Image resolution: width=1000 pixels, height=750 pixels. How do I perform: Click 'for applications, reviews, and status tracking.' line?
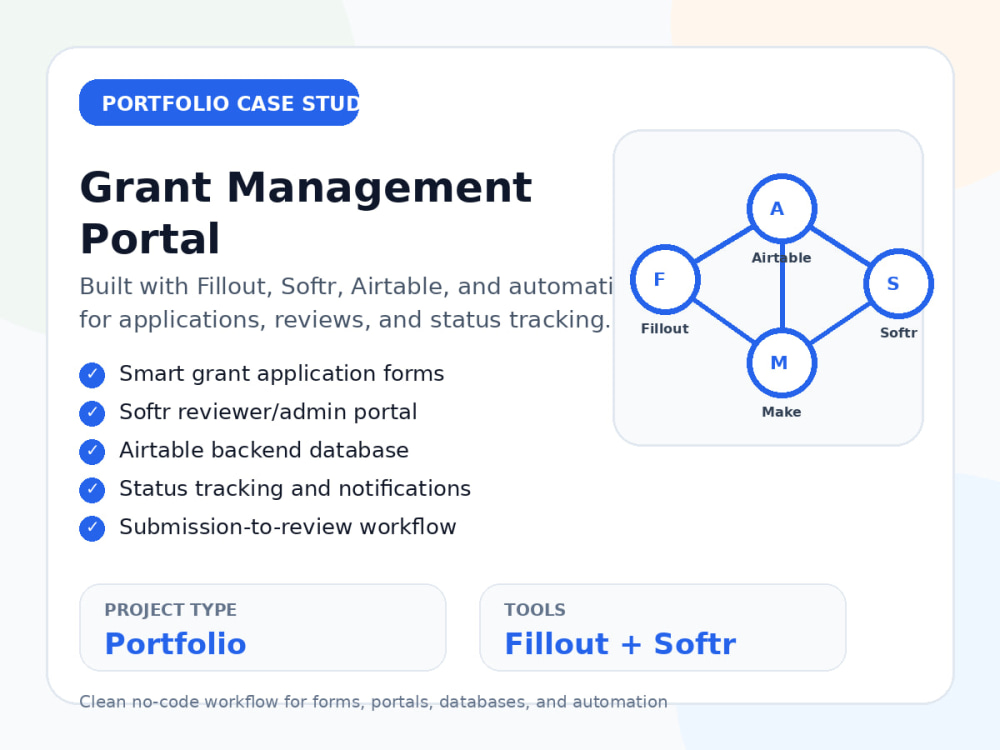(345, 320)
